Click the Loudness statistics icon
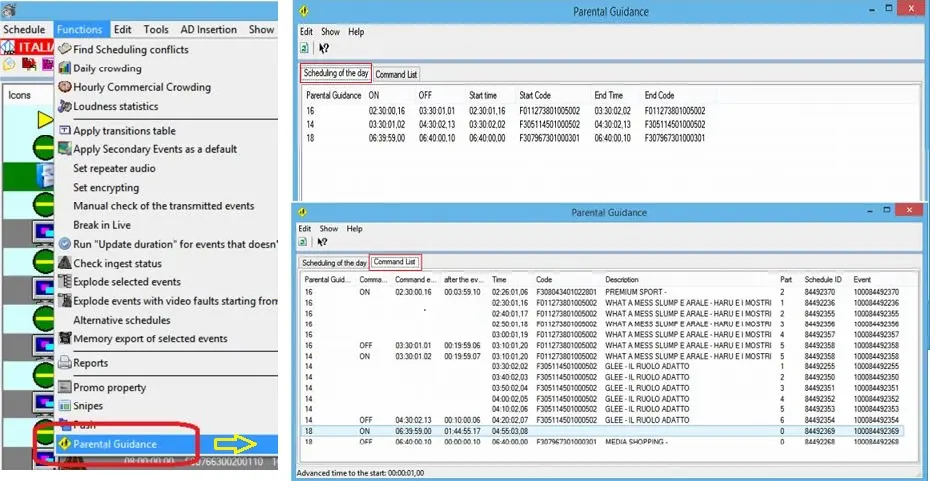The image size is (930, 481). coord(65,106)
